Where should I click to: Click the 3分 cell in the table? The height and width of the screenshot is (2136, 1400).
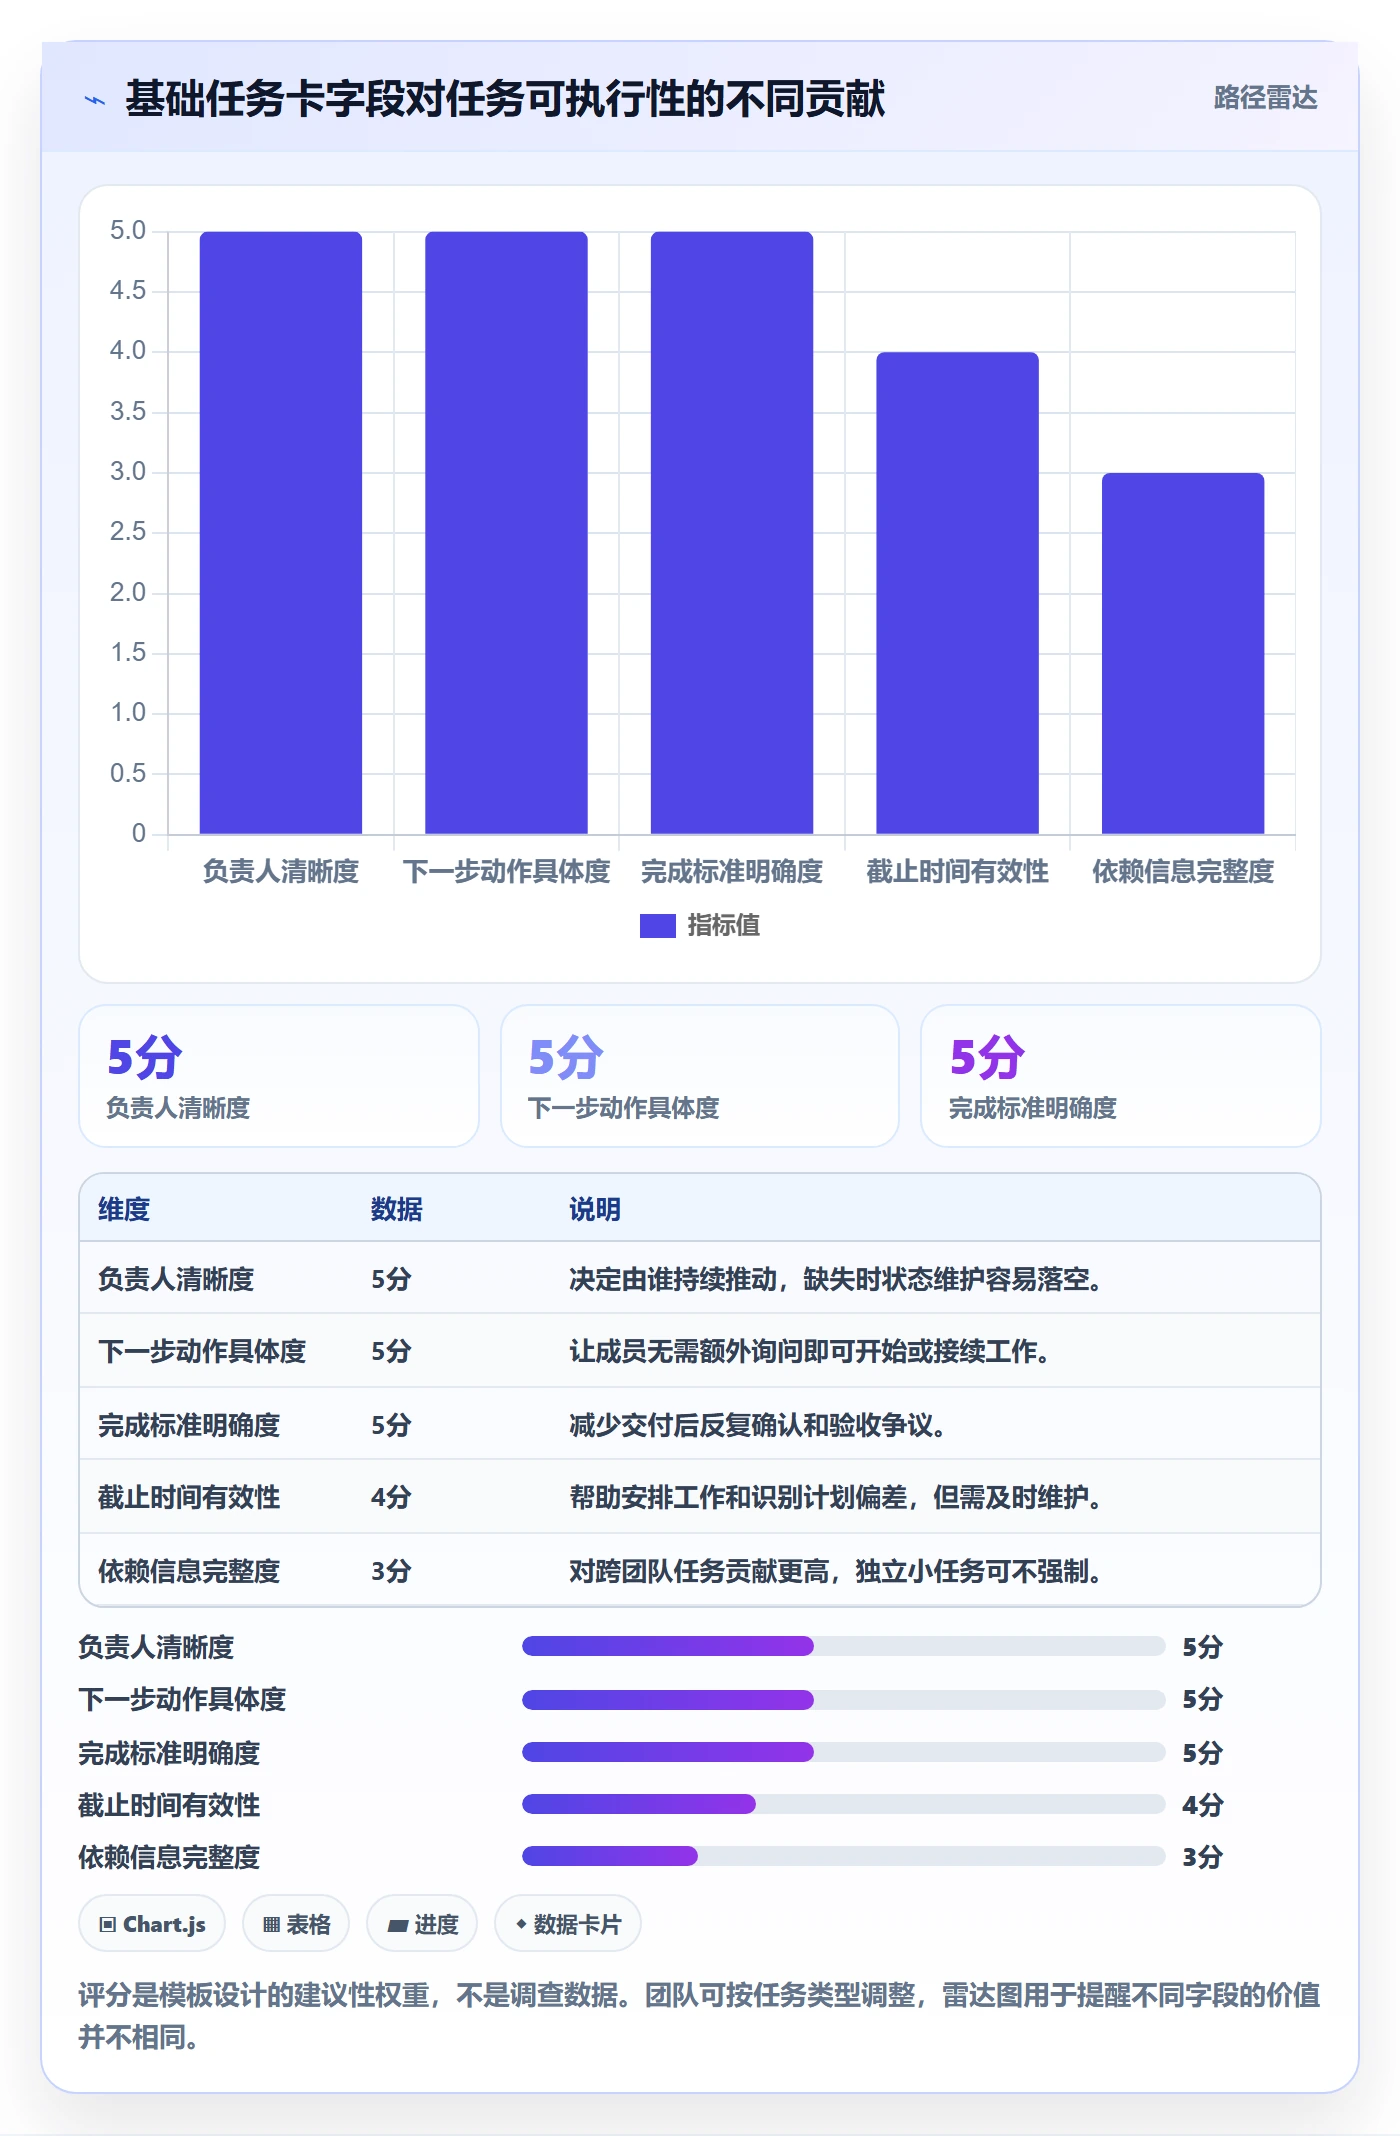tap(391, 1572)
